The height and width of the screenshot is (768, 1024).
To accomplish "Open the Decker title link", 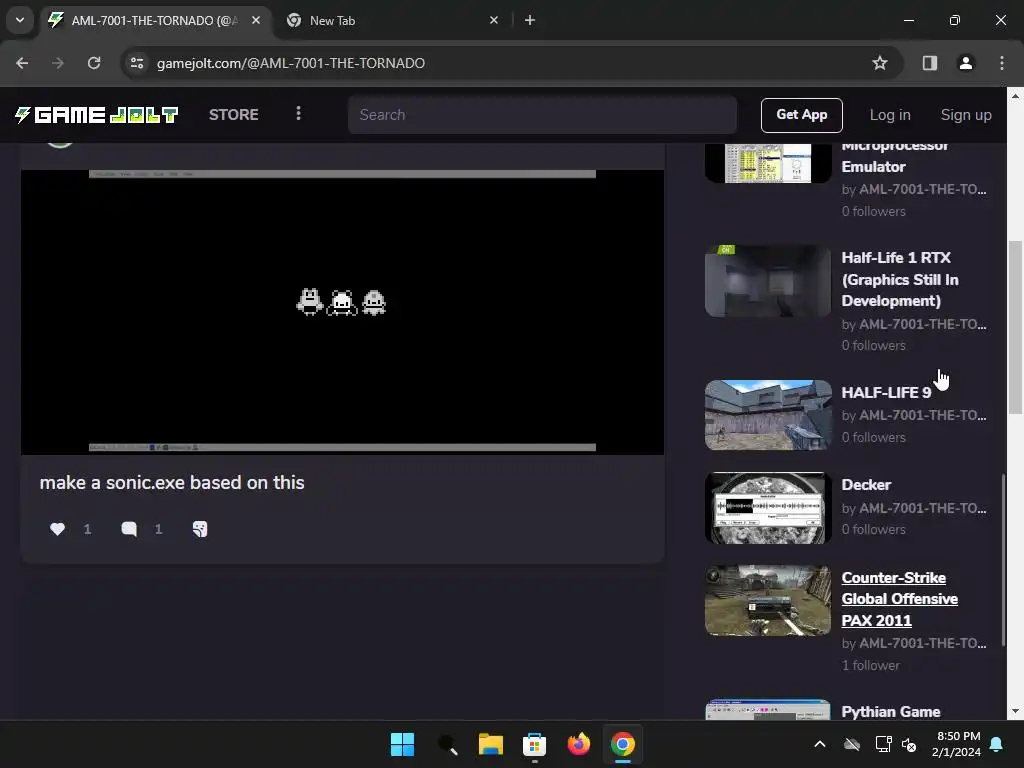I will [866, 485].
